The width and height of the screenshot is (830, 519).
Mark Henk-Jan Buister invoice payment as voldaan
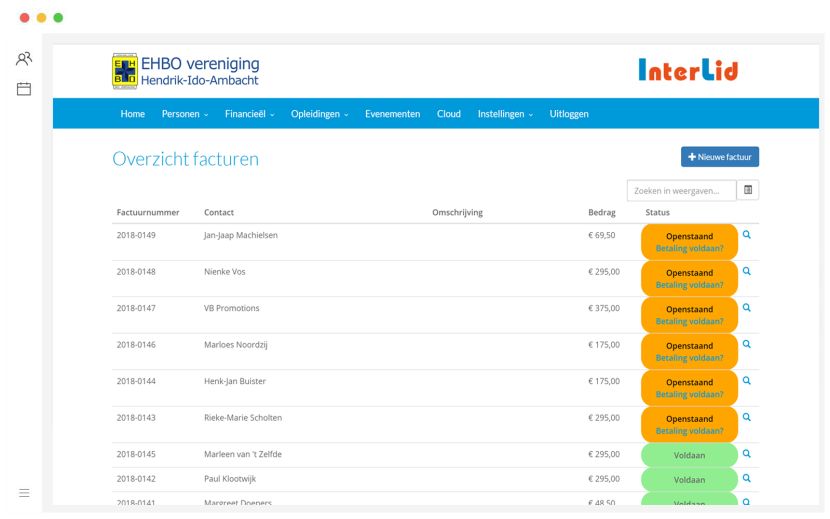click(x=689, y=395)
